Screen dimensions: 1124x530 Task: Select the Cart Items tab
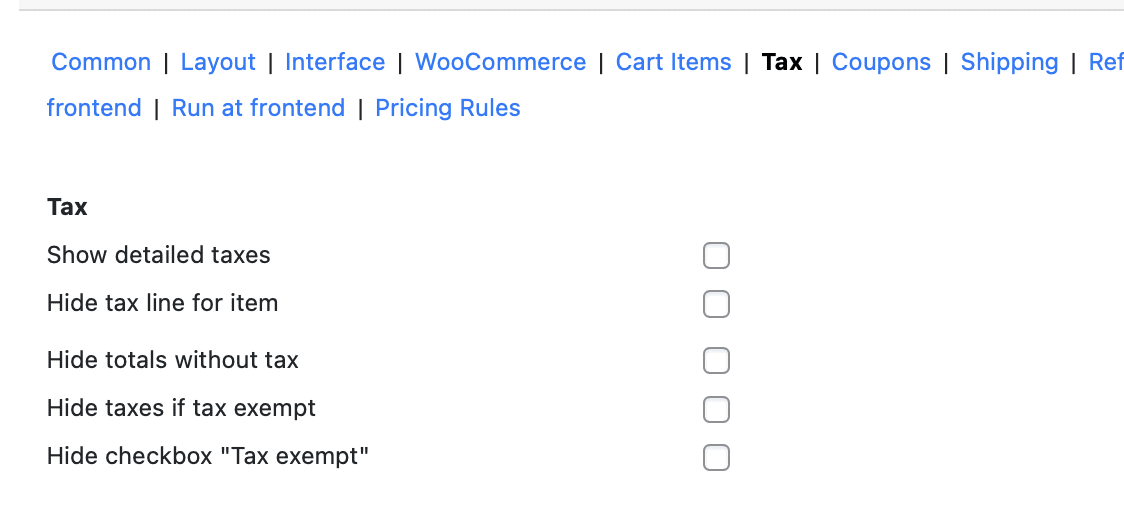click(x=673, y=62)
